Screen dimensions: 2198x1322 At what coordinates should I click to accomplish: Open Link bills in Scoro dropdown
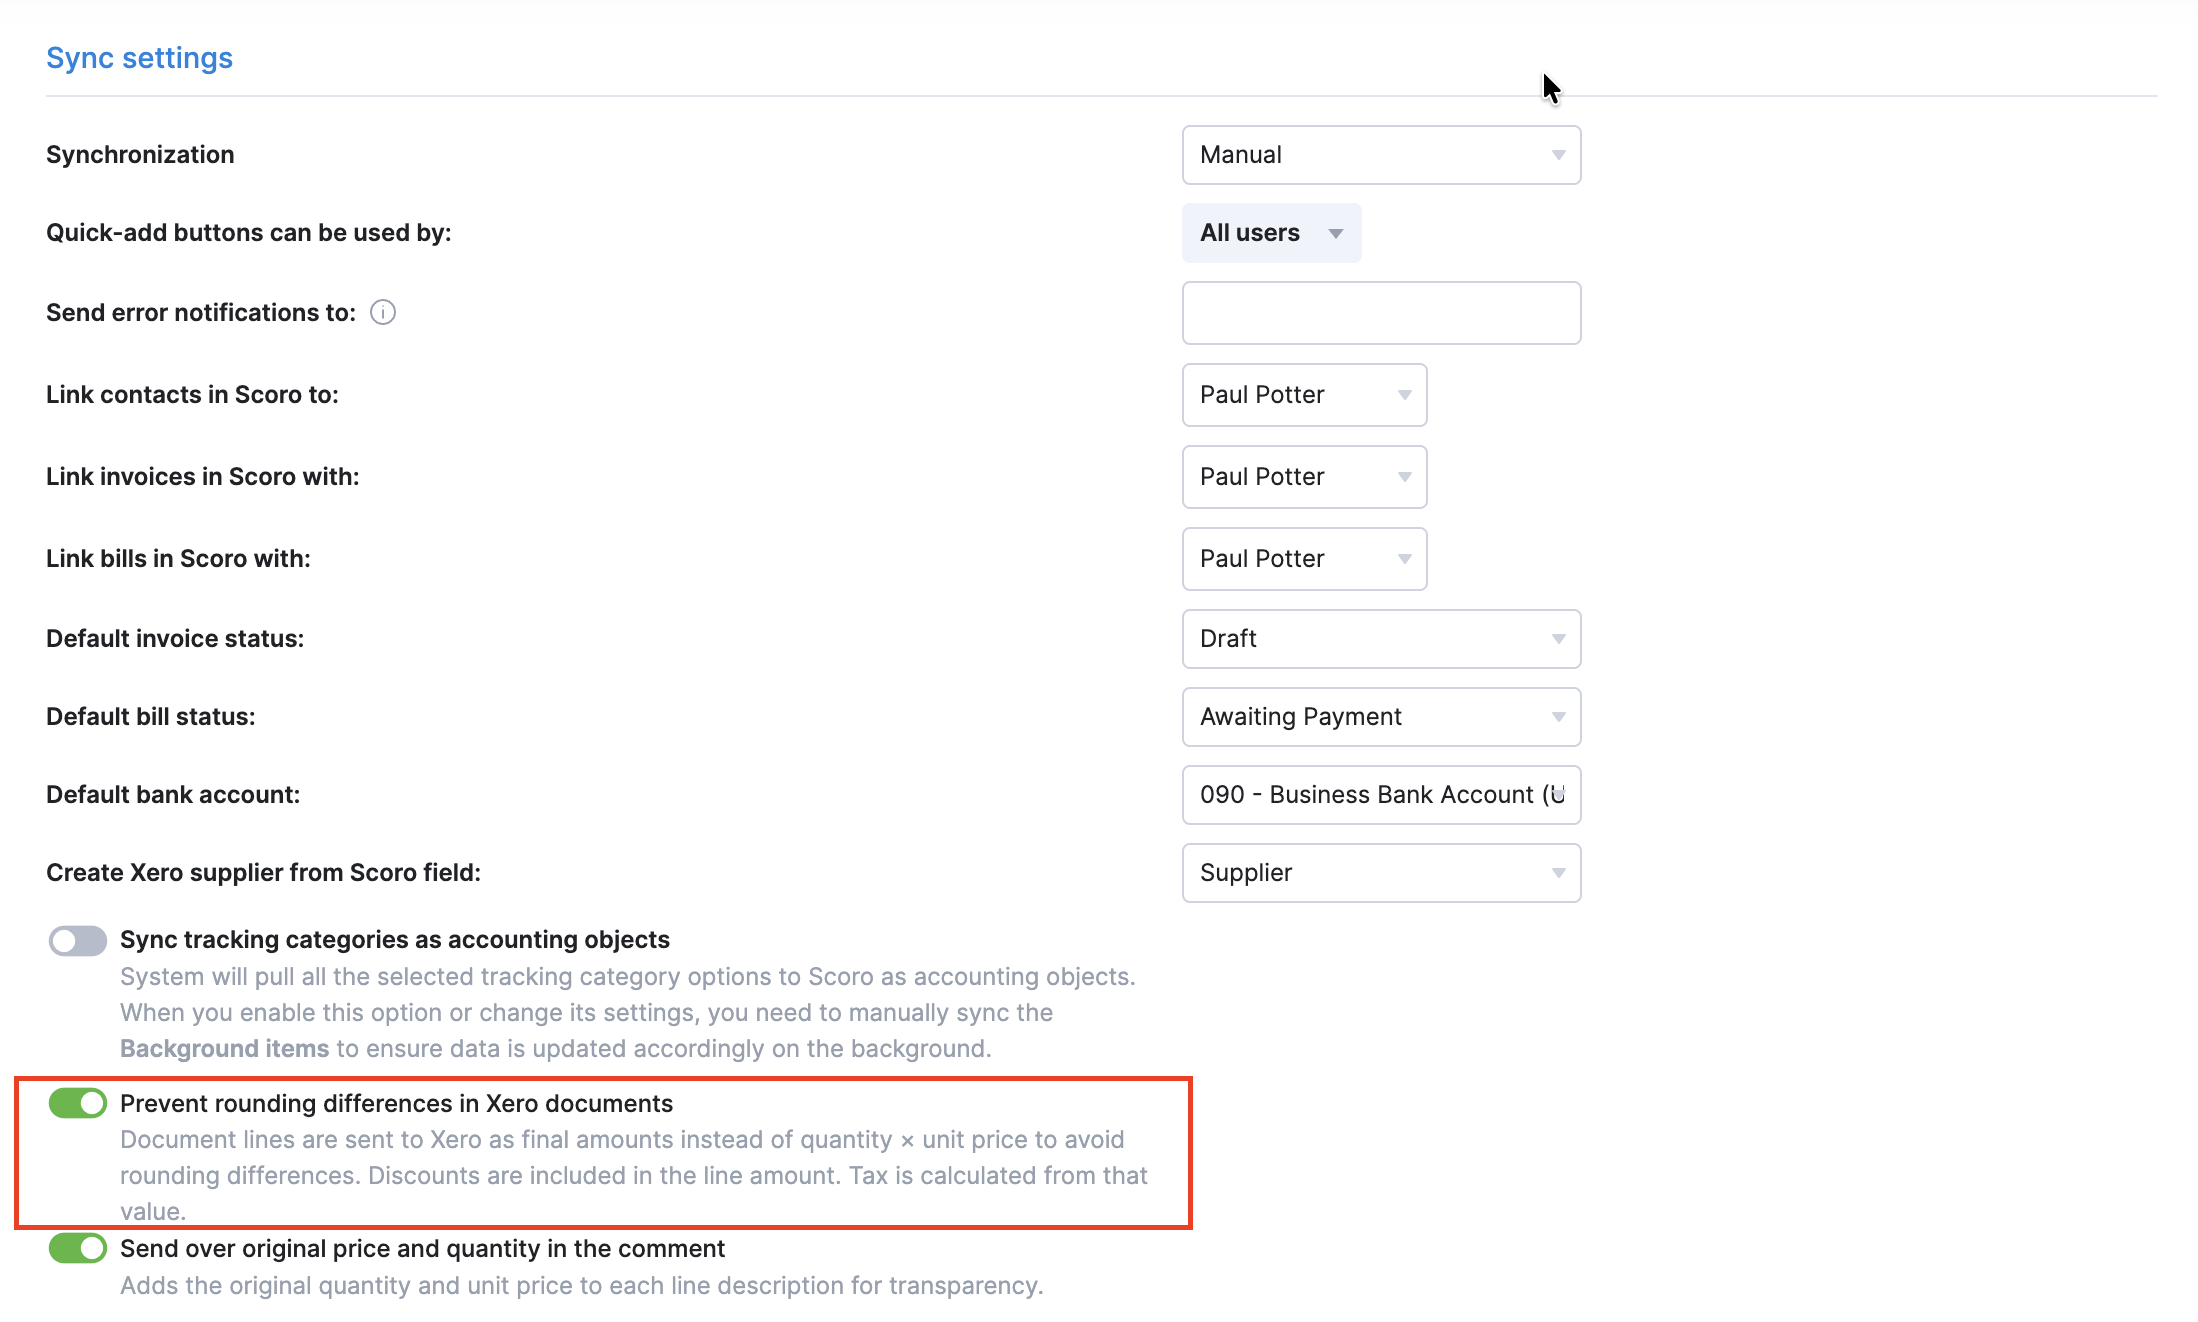point(1303,559)
